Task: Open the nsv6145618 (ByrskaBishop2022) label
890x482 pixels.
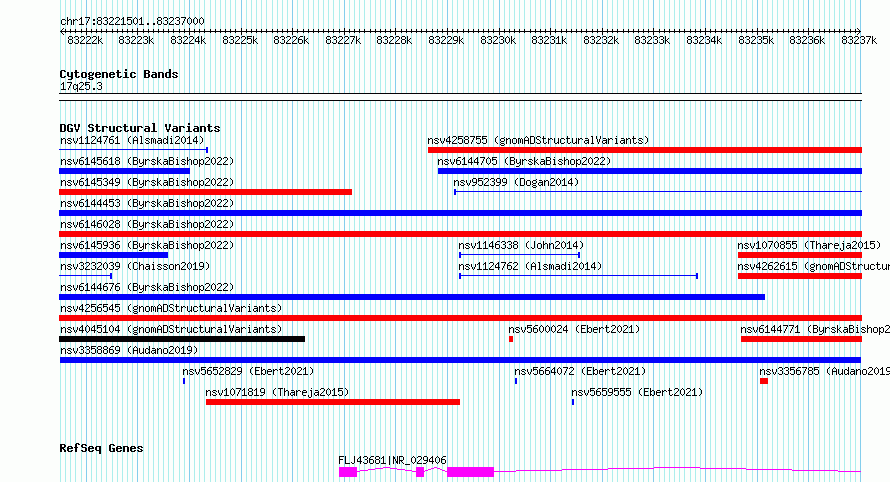Action: tap(147, 161)
